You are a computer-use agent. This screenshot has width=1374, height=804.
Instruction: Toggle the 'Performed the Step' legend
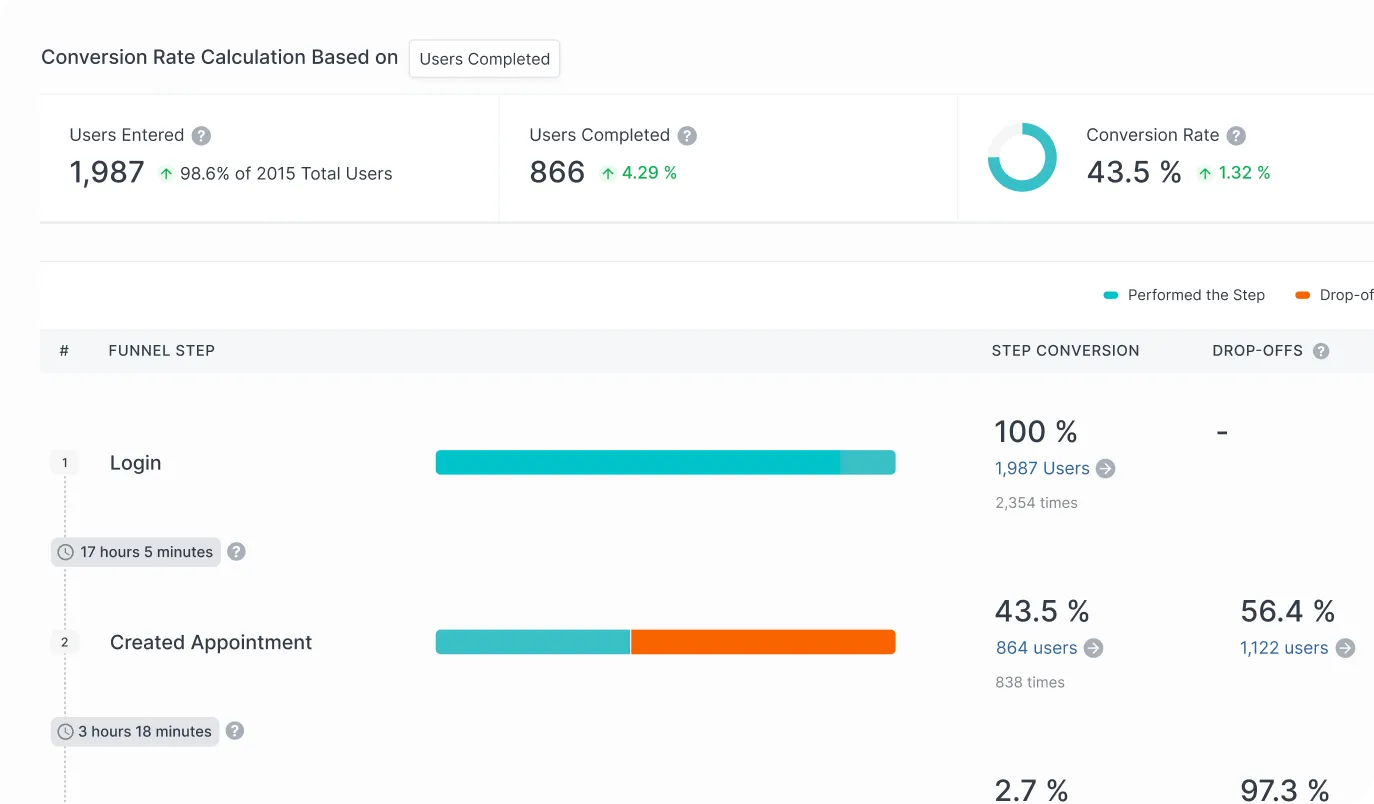pos(1184,295)
